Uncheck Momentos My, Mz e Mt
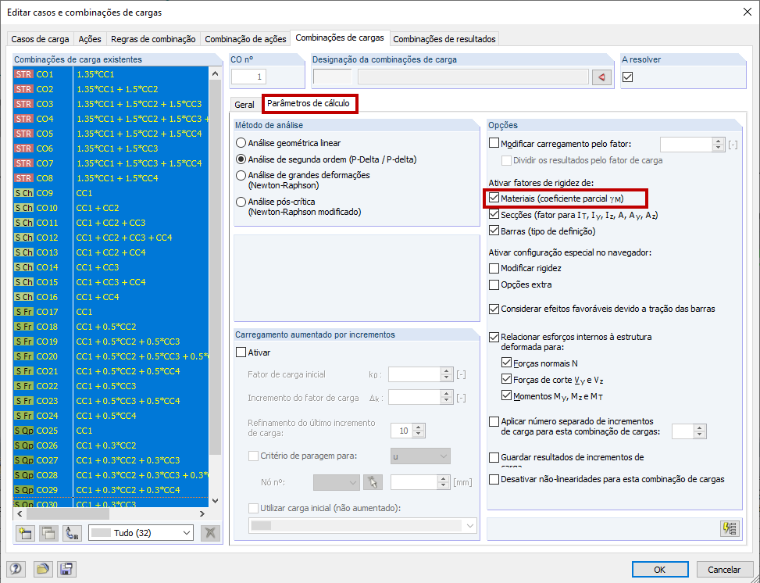Screen dimensions: 760x583 [x=507, y=396]
